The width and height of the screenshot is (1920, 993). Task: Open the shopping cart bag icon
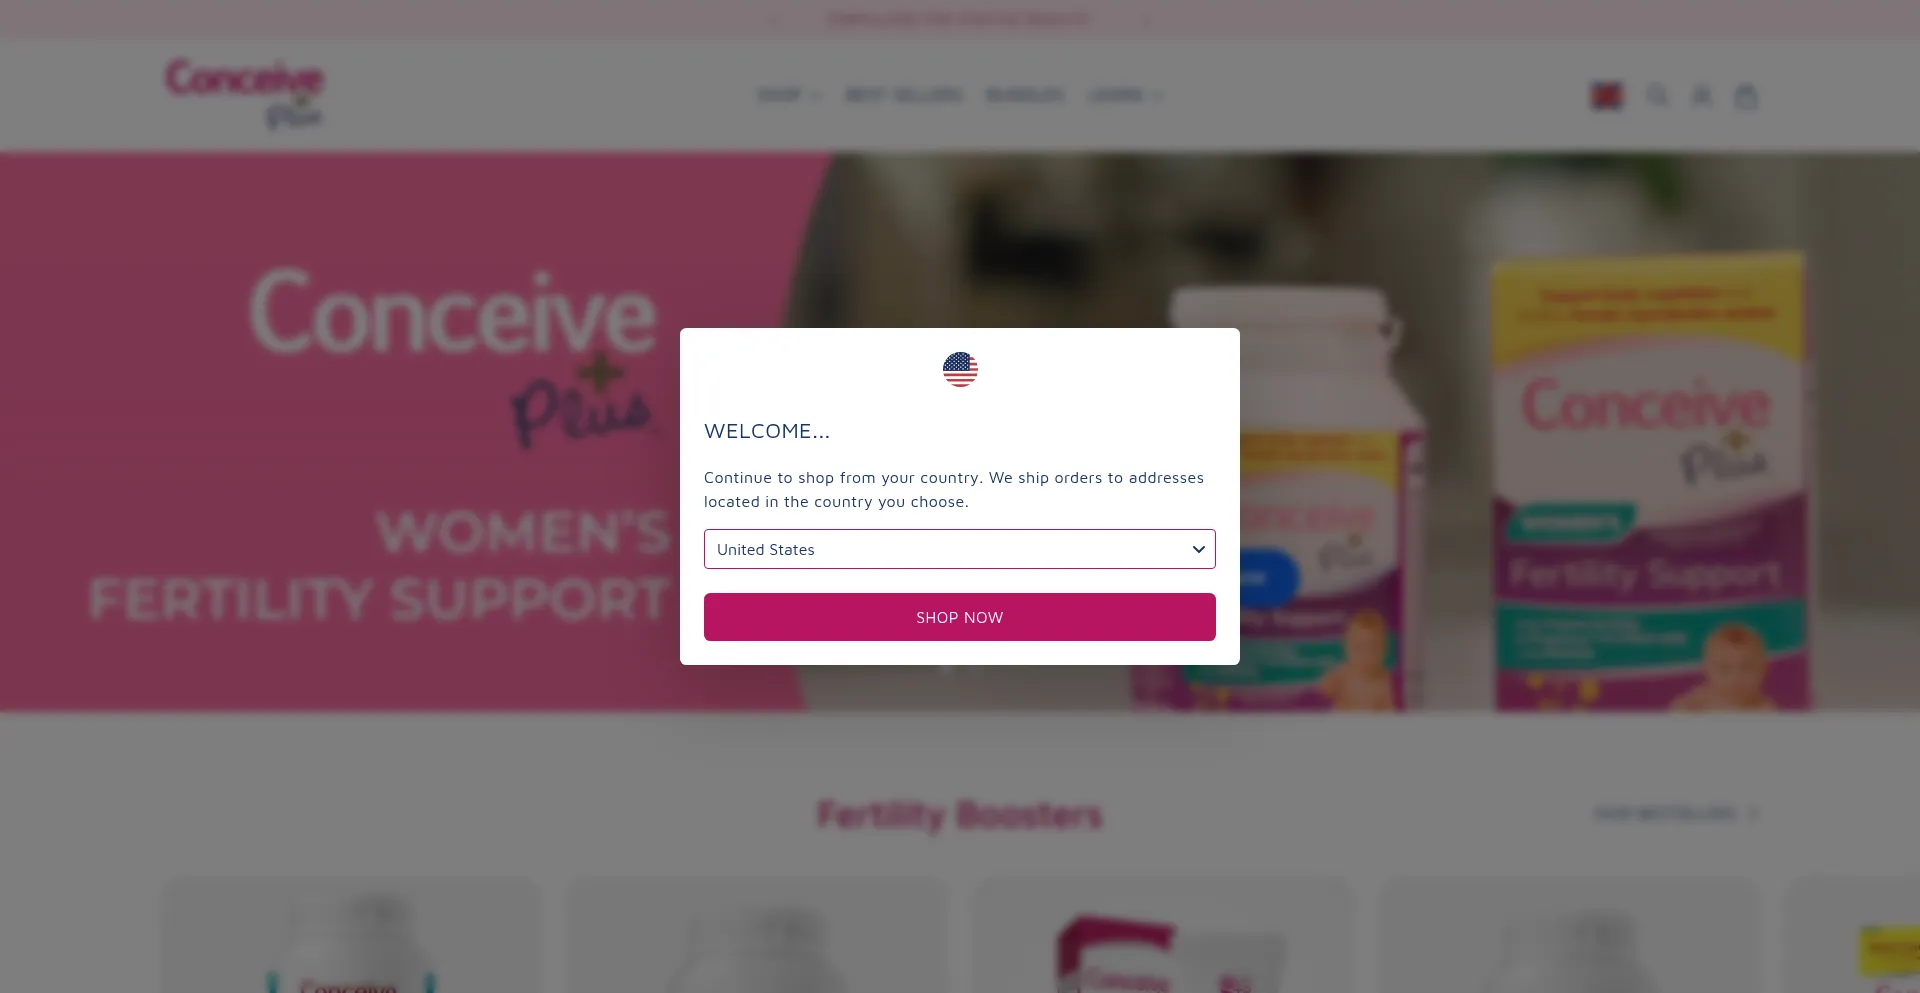click(1746, 96)
